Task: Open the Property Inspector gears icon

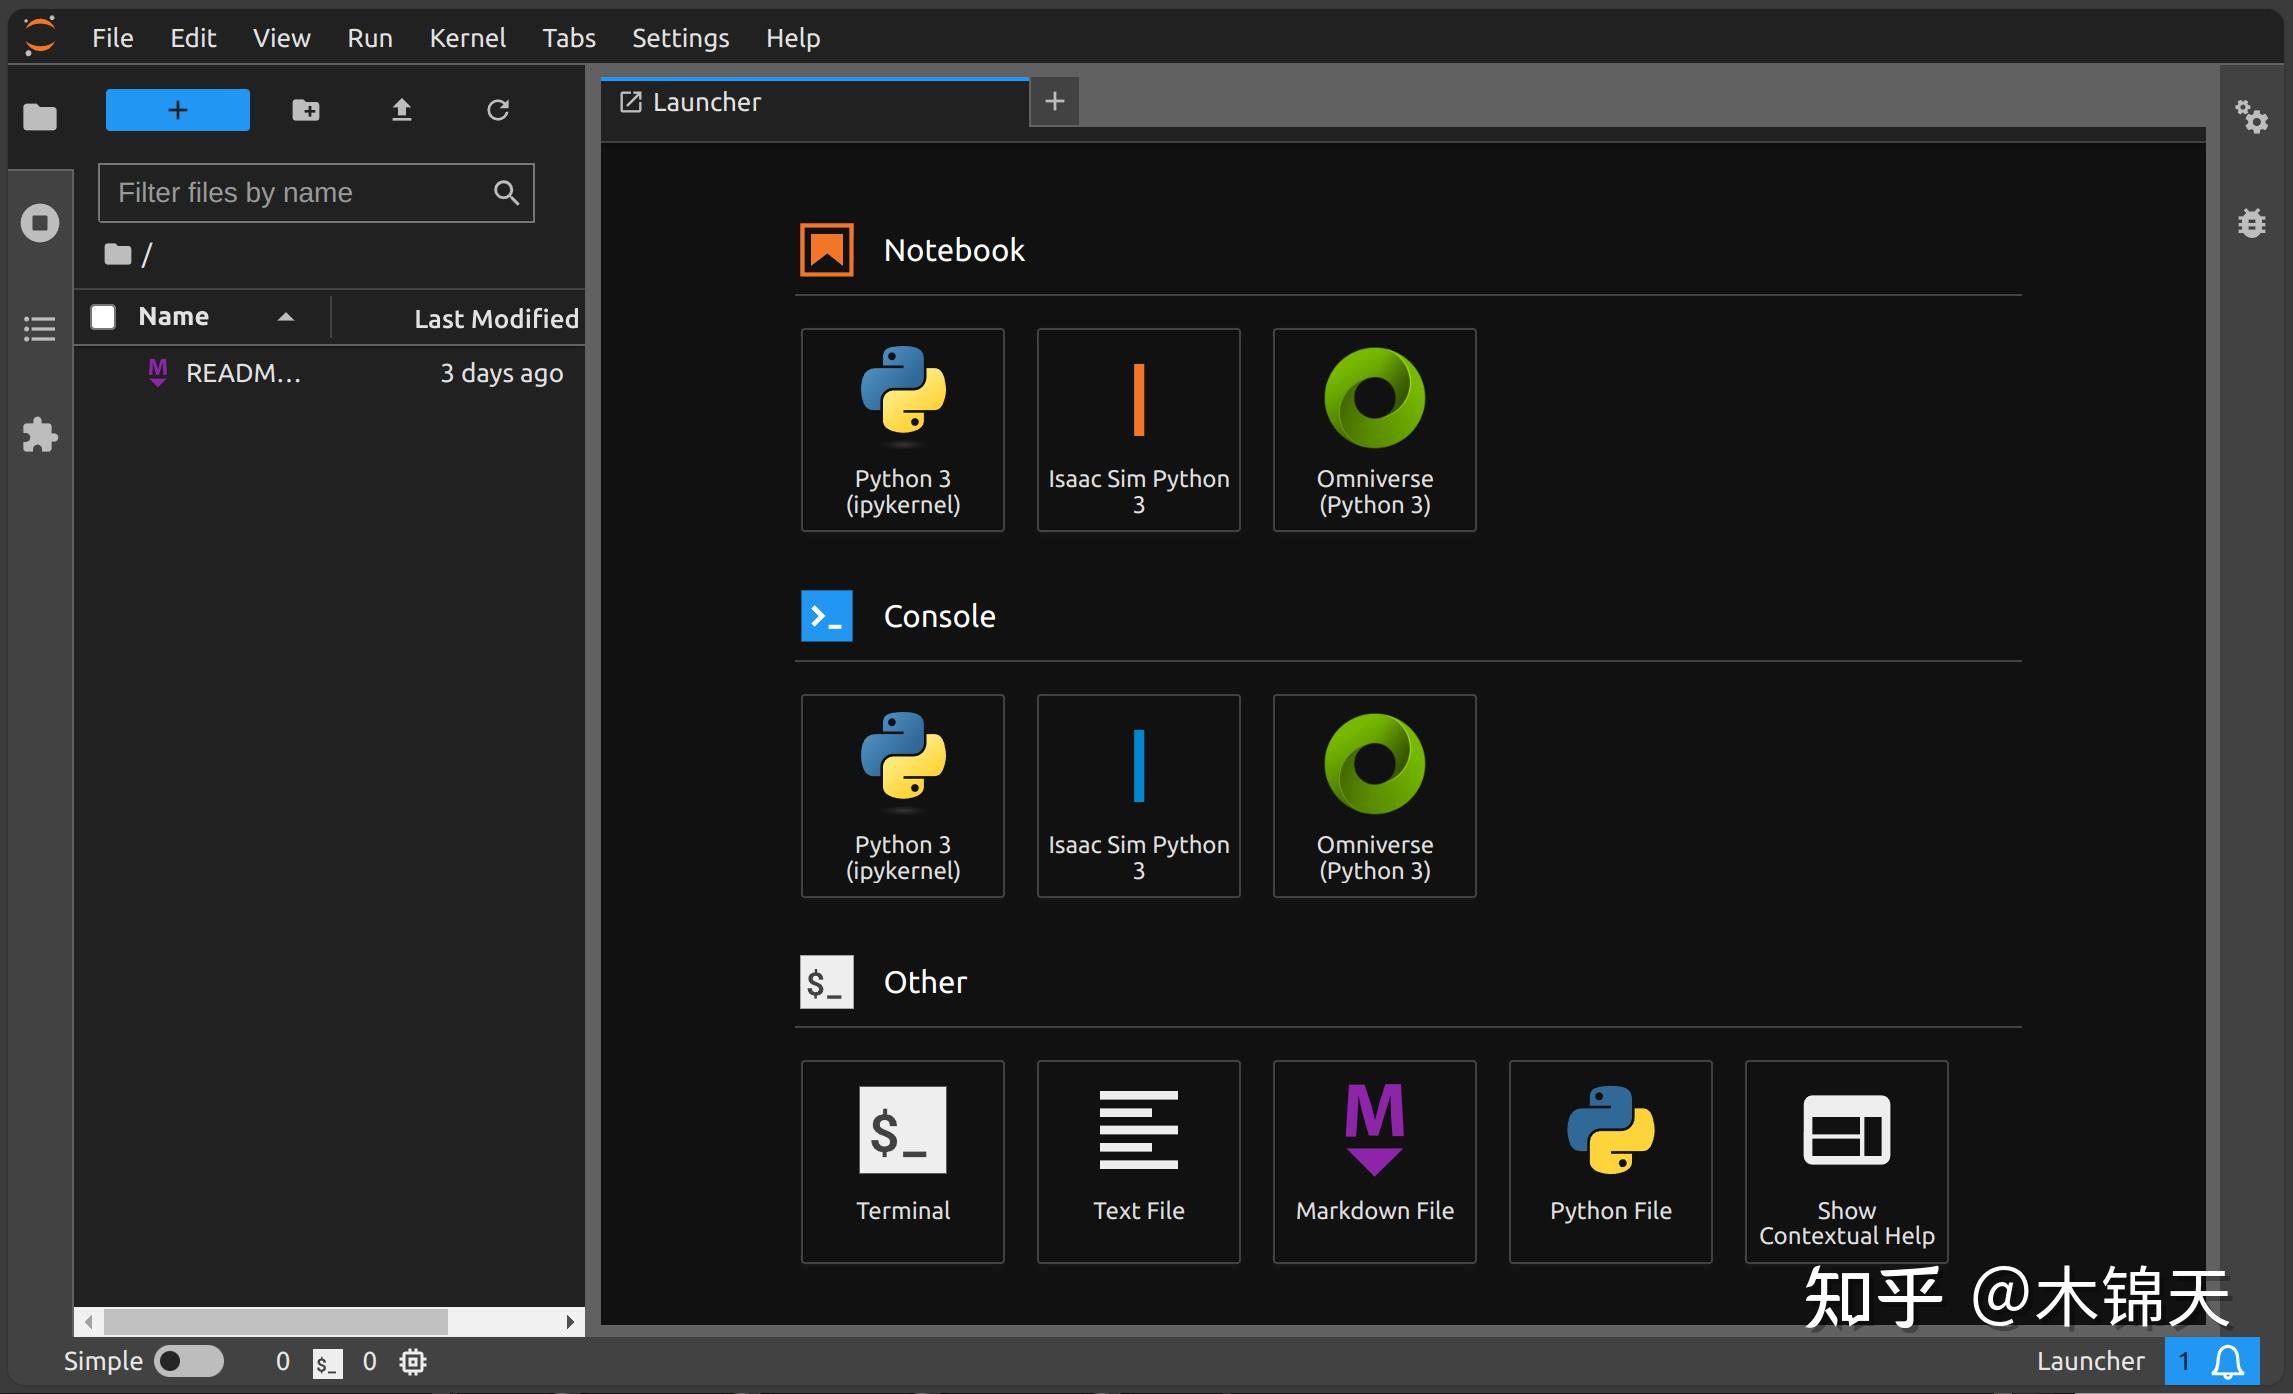Action: coord(2252,117)
